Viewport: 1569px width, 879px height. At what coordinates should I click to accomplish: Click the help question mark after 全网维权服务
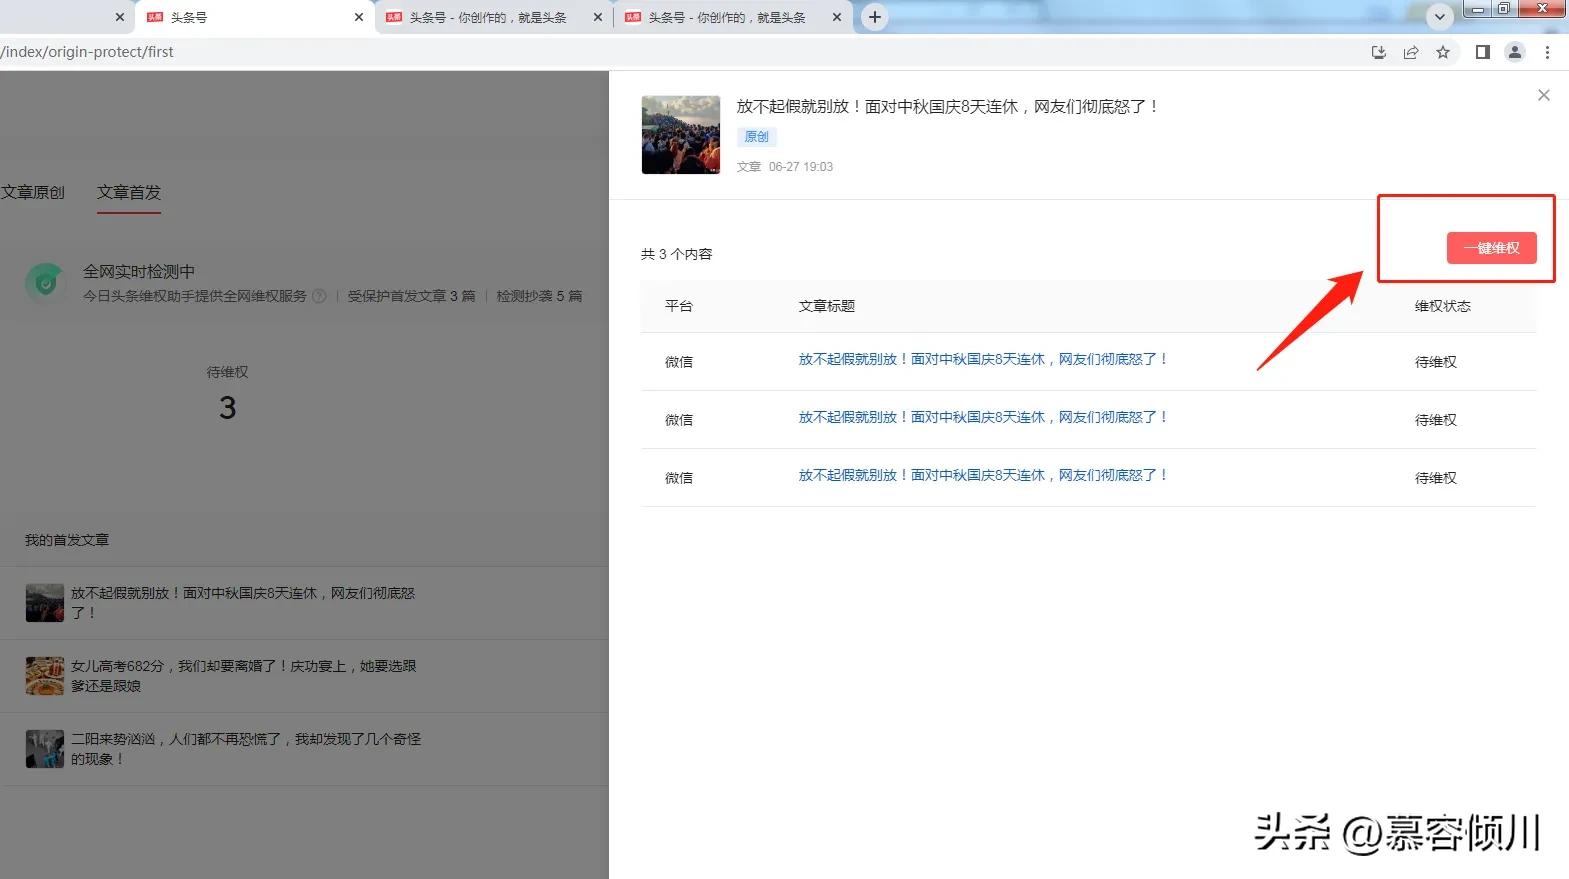coord(319,296)
